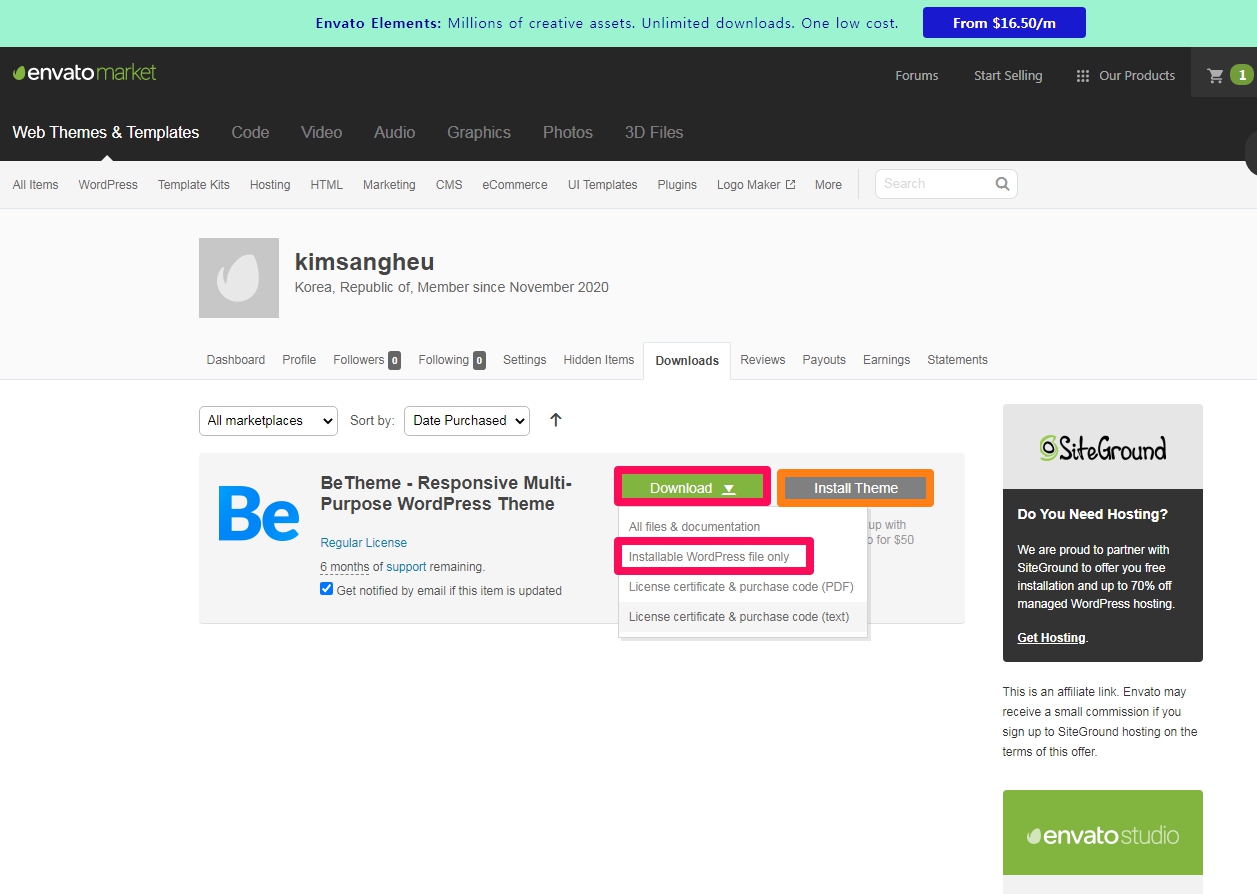Toggle email notification checkbox for item updates

click(x=326, y=589)
